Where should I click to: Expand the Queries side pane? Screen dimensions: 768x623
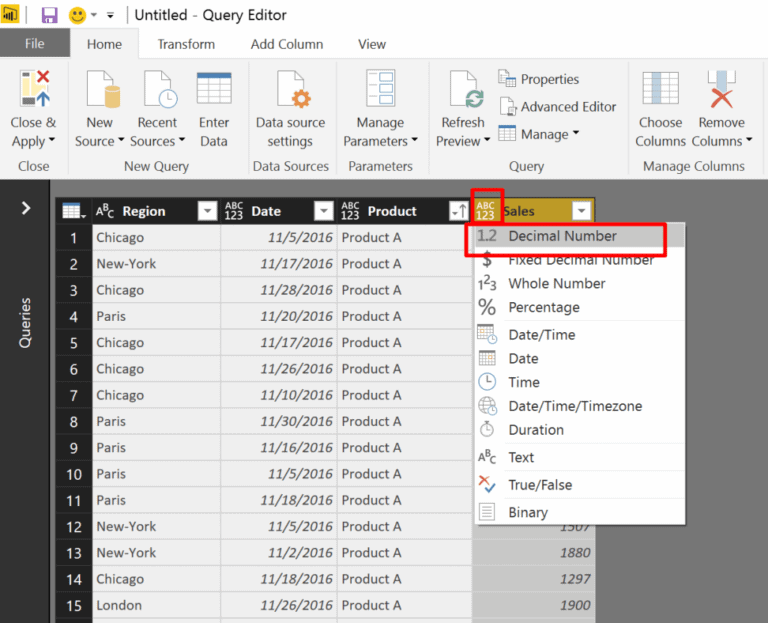pyautogui.click(x=26, y=208)
